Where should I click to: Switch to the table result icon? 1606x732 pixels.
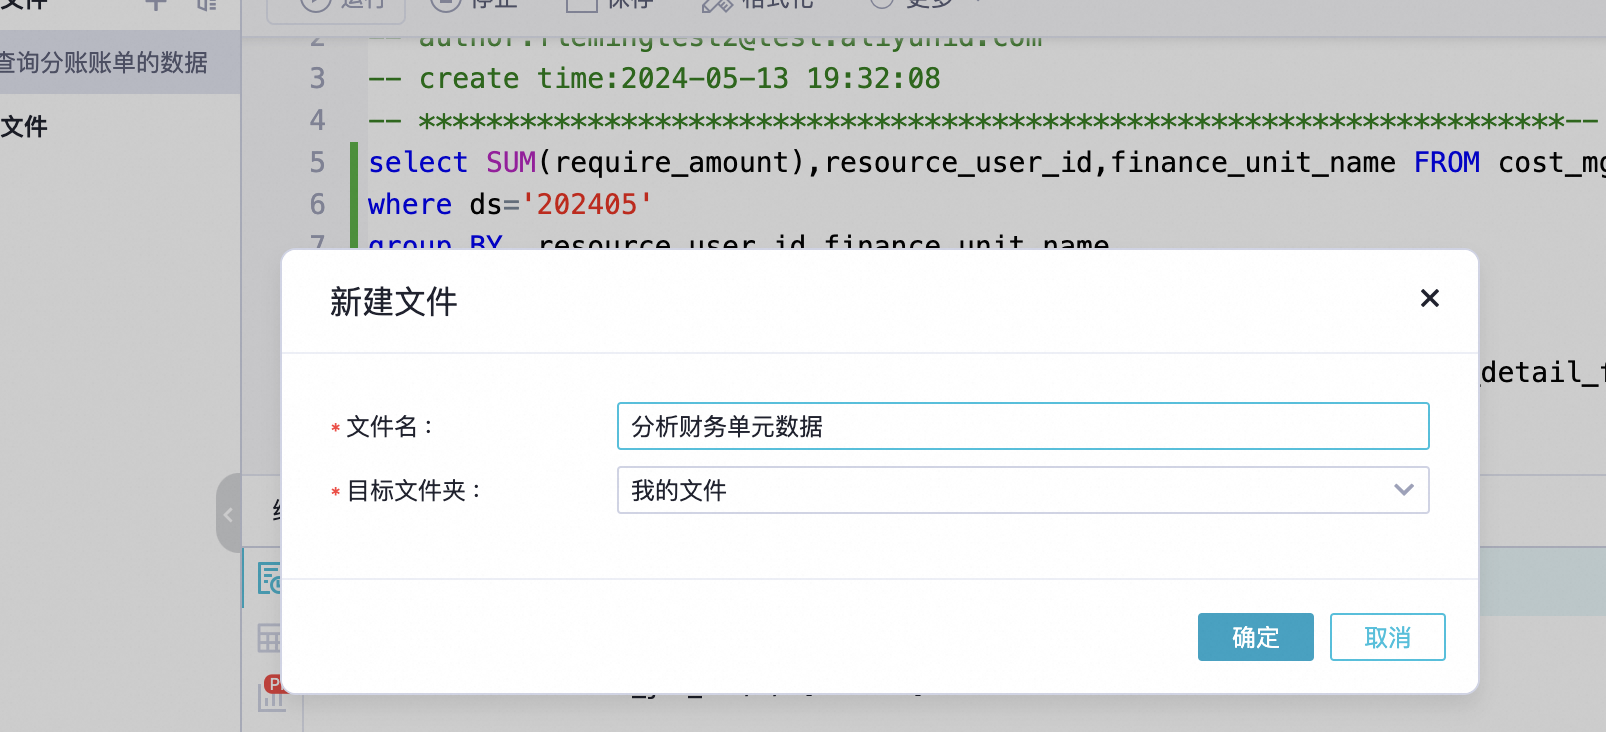pos(269,638)
